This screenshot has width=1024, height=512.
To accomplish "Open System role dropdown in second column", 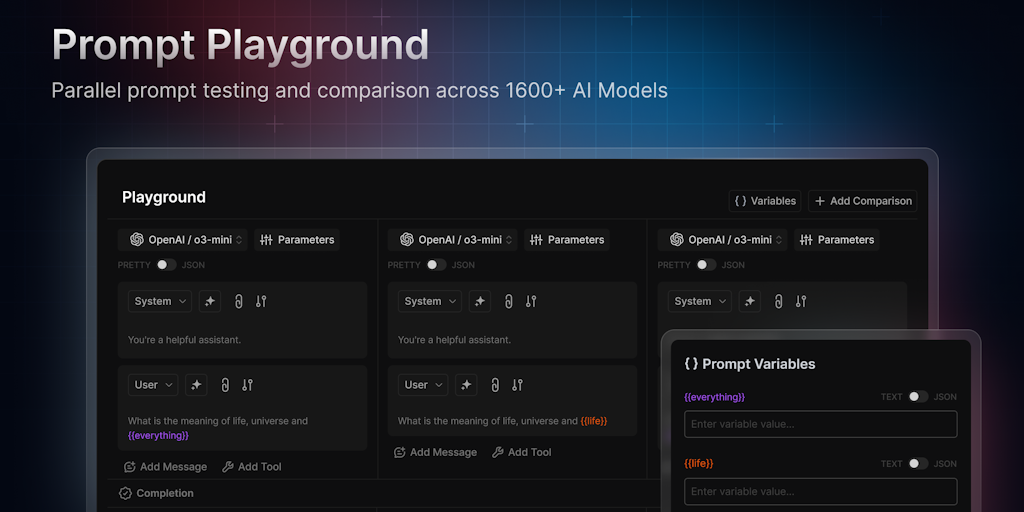I will (x=430, y=301).
